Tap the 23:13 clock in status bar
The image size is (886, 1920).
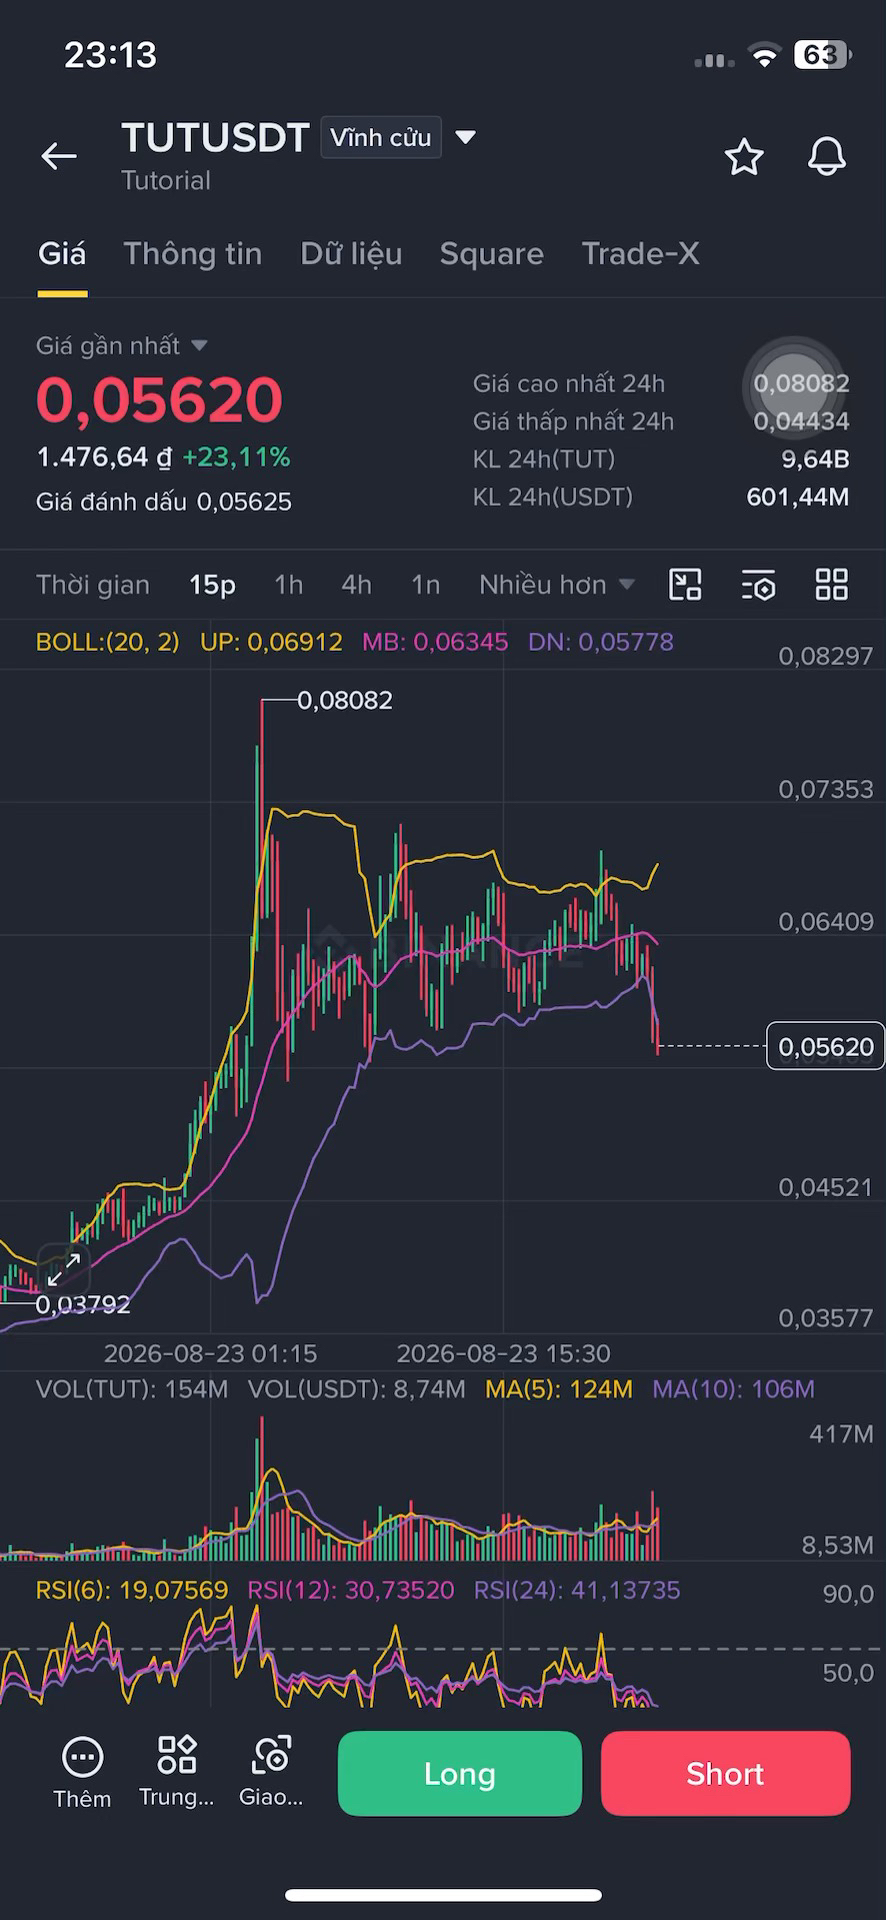110,55
